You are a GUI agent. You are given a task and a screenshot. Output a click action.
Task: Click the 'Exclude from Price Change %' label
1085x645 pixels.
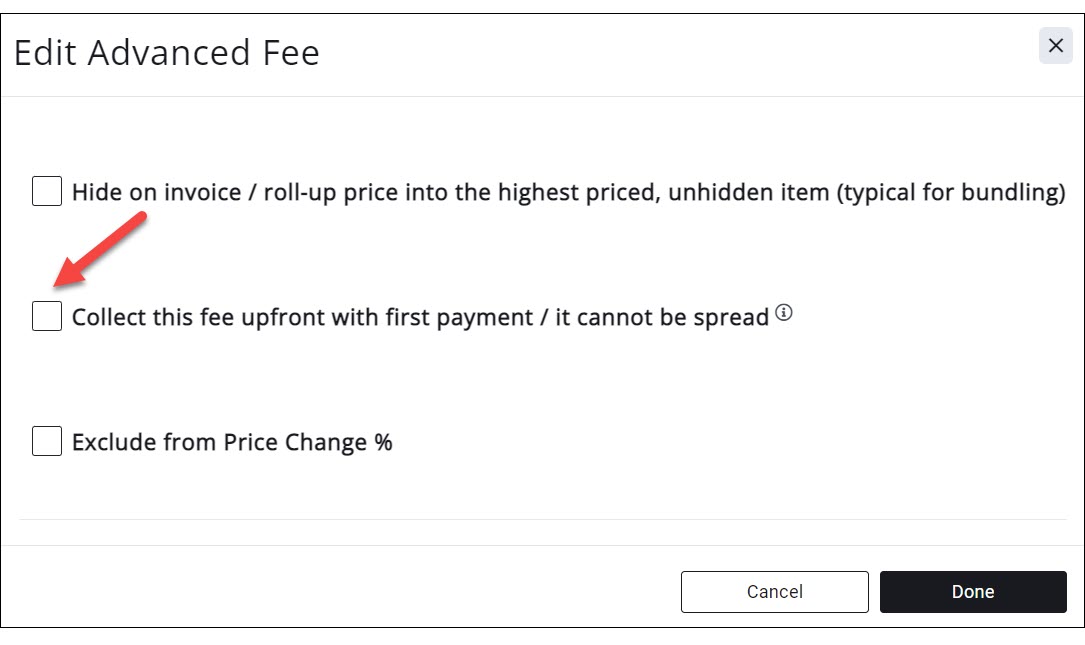[232, 442]
